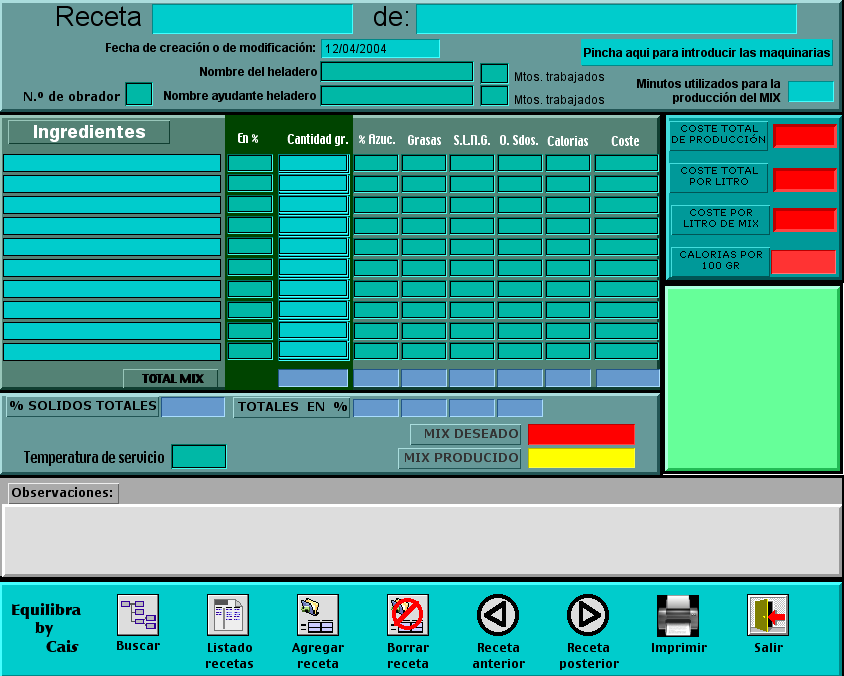This screenshot has height=676, width=844.
Task: Click the MIX PRODUCIDO label button
Action: coord(460,458)
